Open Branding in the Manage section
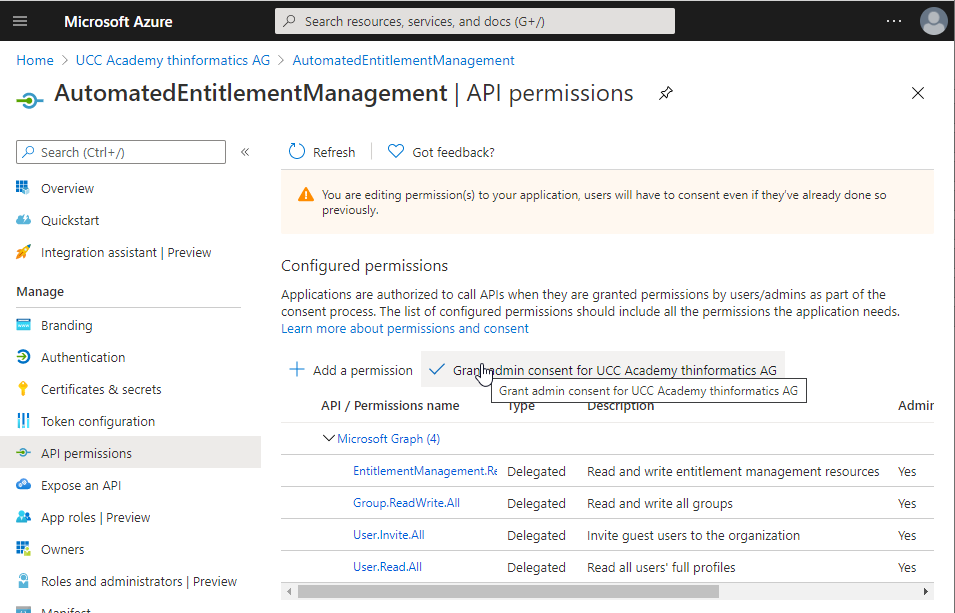Viewport: 955px width, 613px height. point(66,325)
